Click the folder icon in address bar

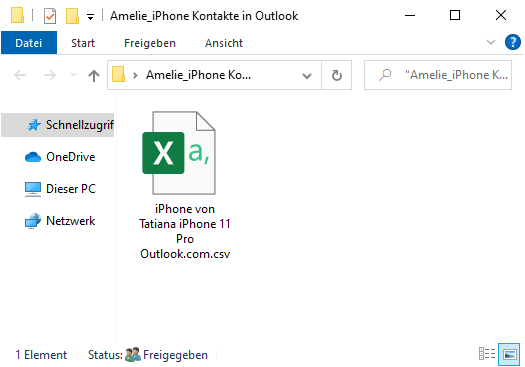[x=119, y=74]
